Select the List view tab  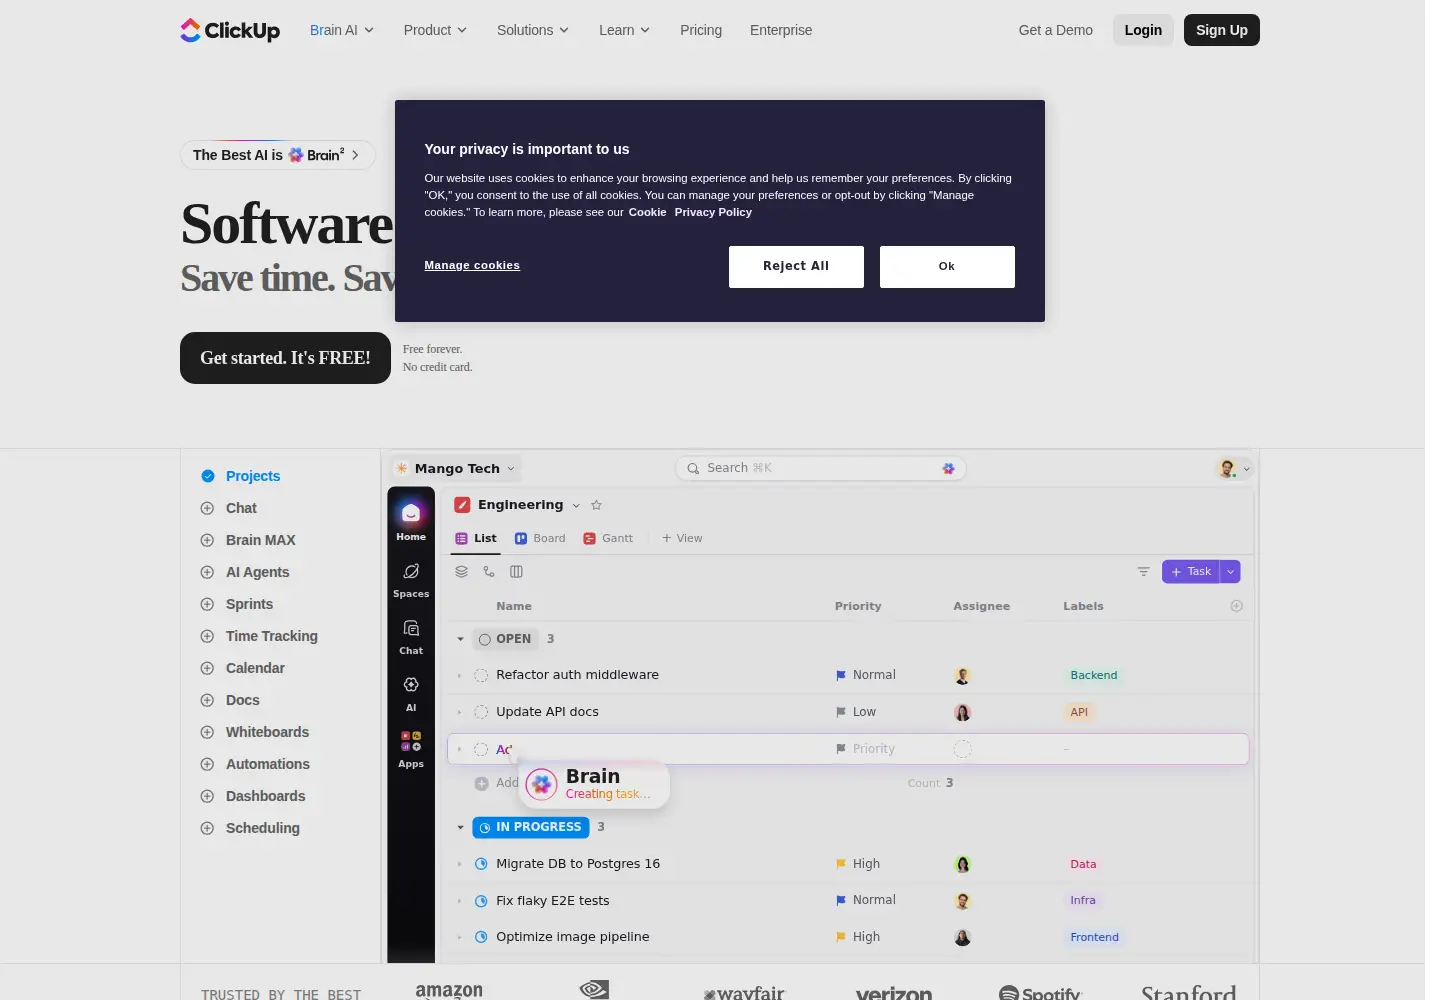(x=476, y=538)
